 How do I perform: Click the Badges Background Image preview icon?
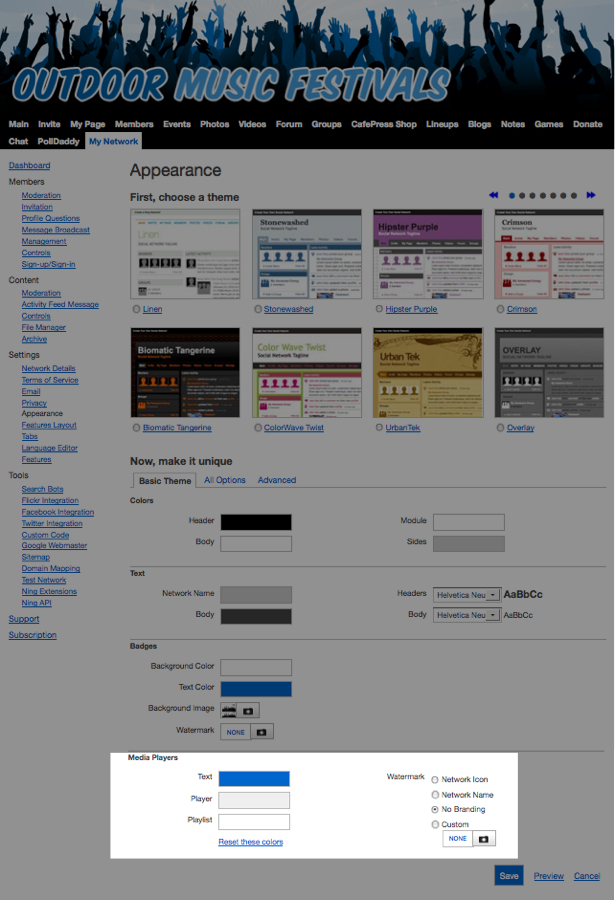coord(229,710)
